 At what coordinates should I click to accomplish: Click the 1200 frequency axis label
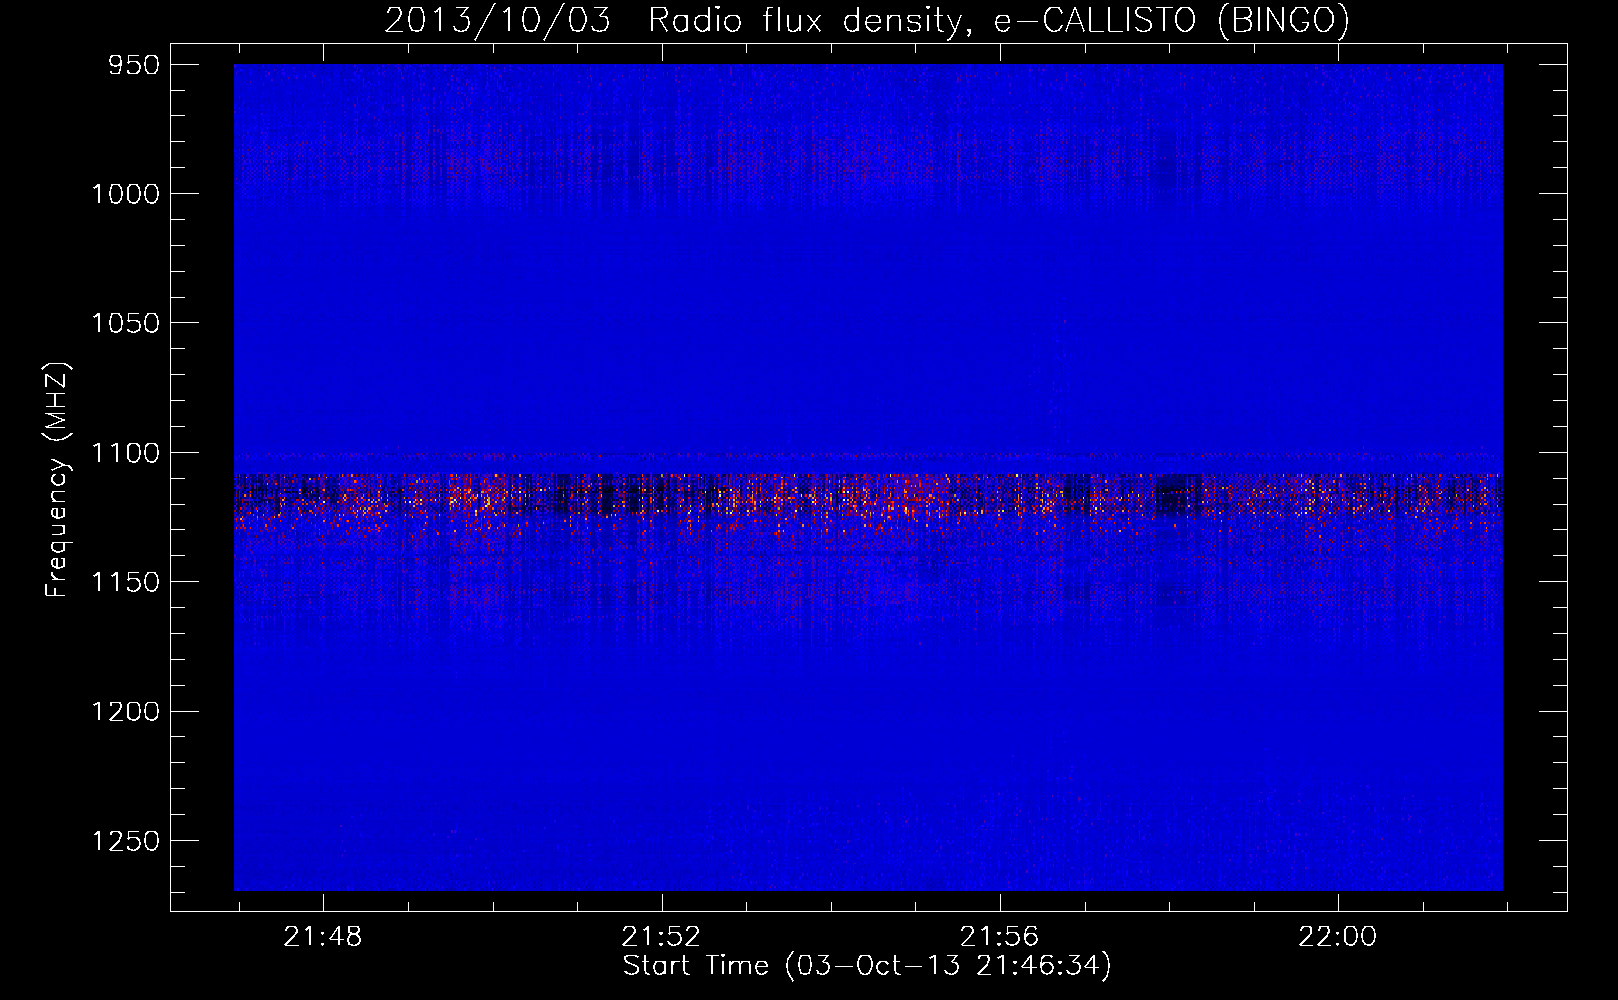[124, 712]
